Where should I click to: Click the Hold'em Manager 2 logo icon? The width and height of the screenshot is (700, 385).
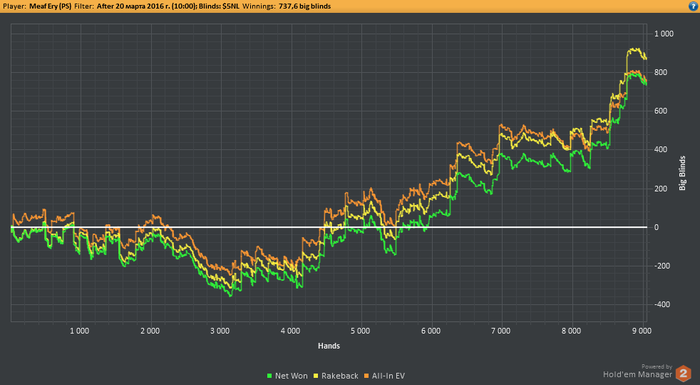683,374
